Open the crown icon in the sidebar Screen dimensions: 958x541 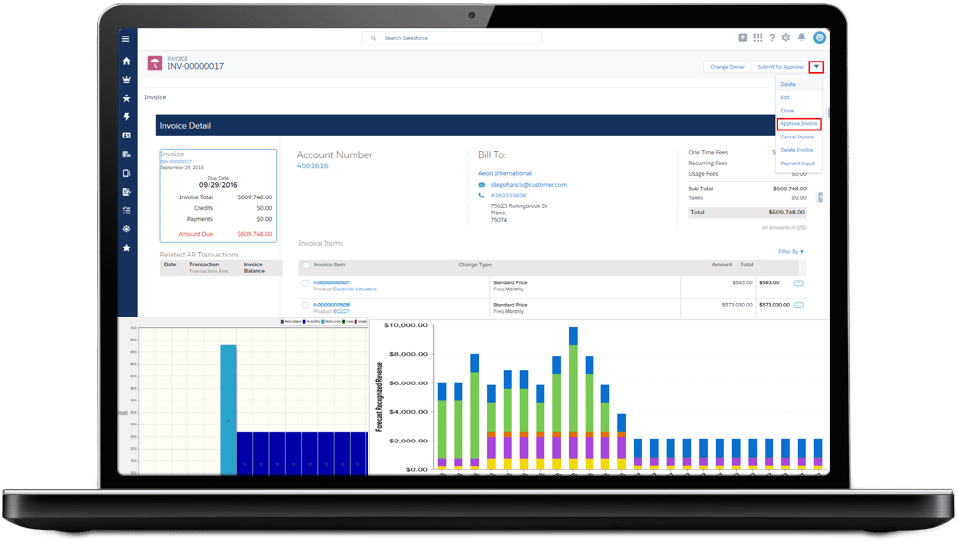pyautogui.click(x=126, y=79)
